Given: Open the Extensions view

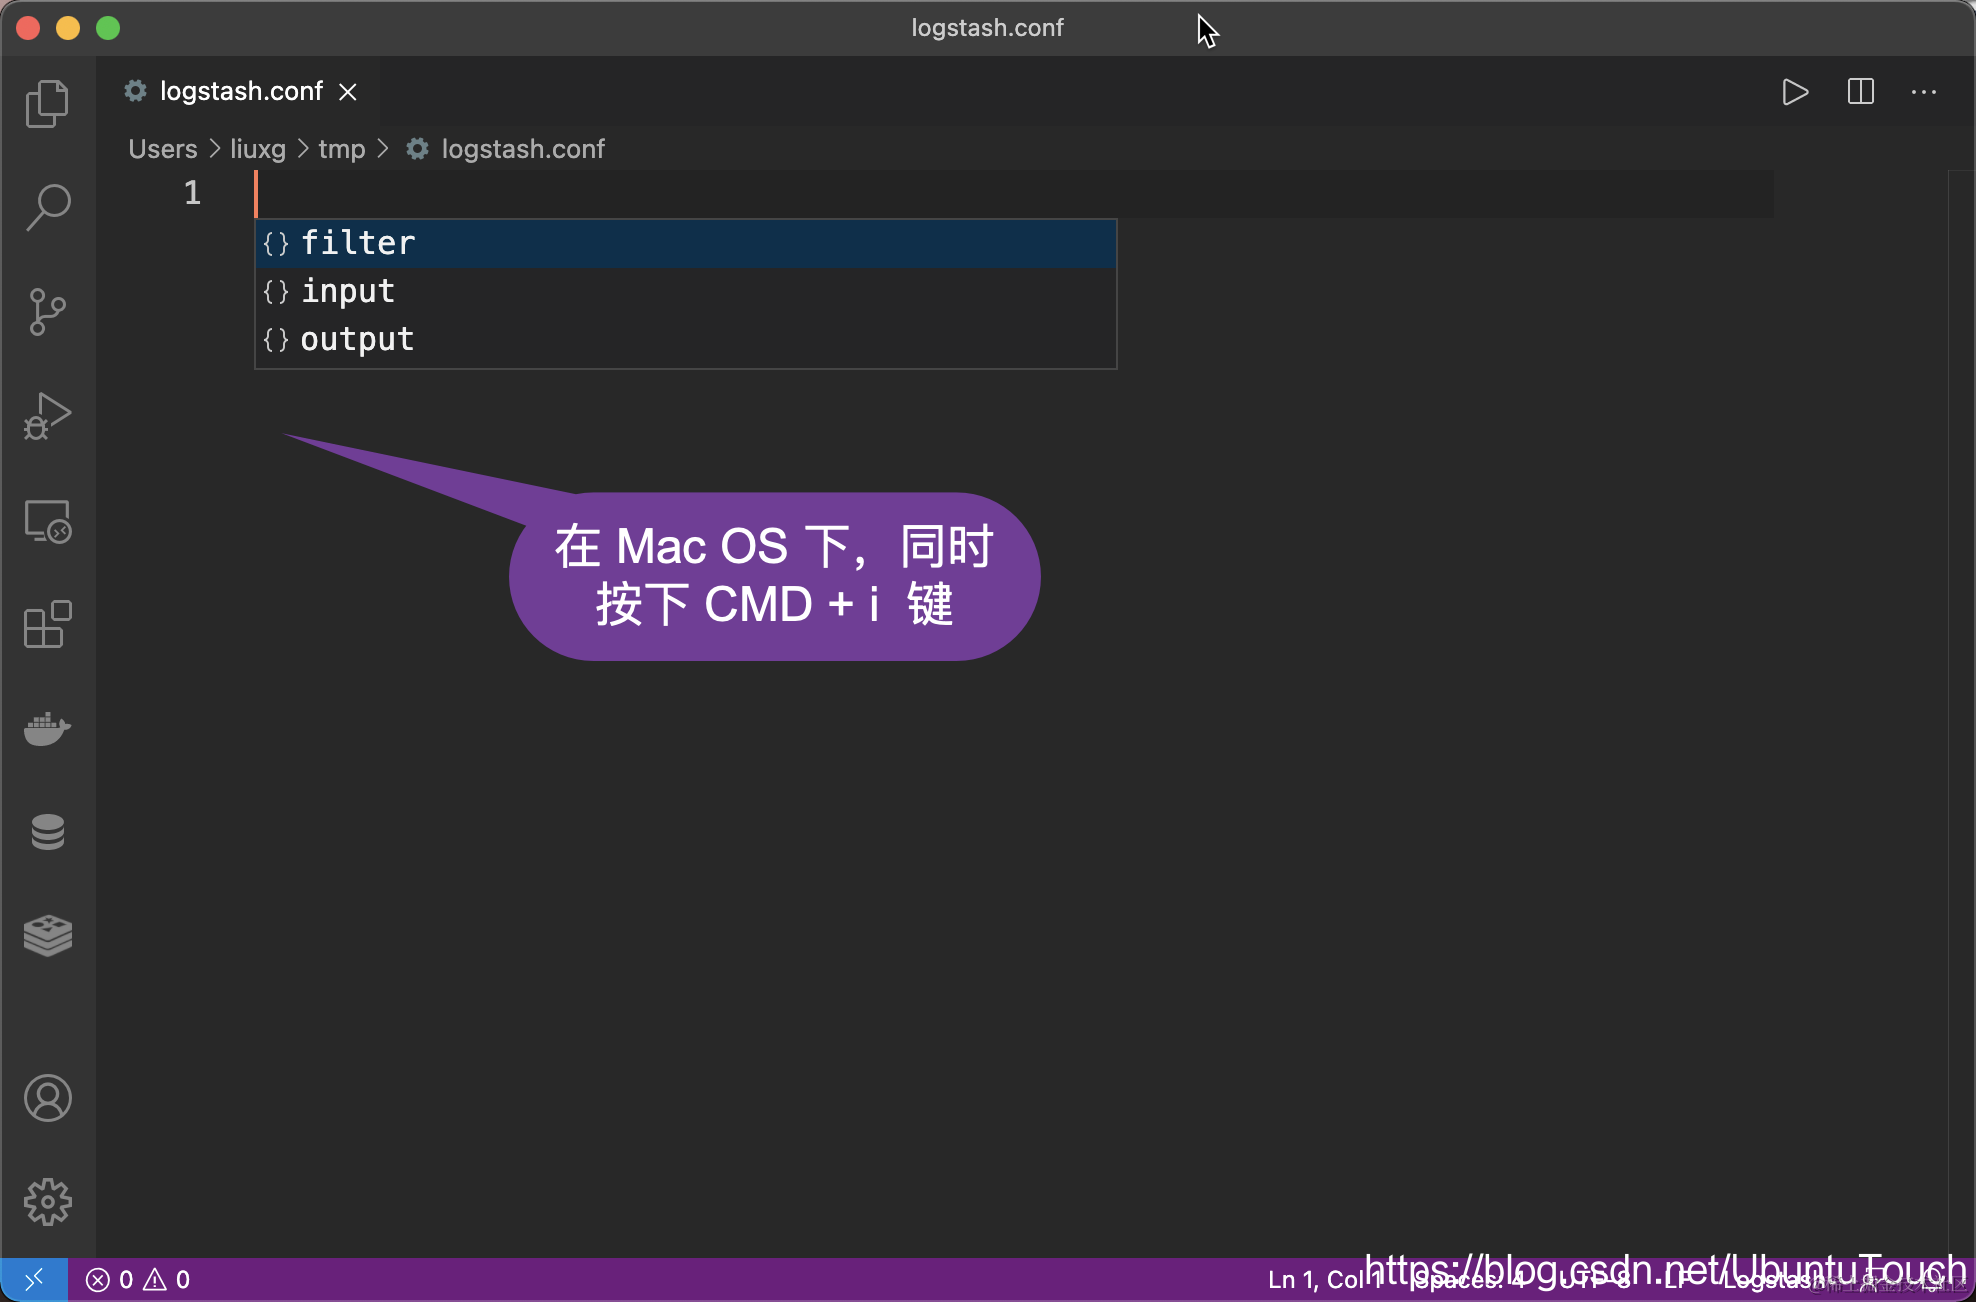Looking at the screenshot, I should [x=47, y=625].
